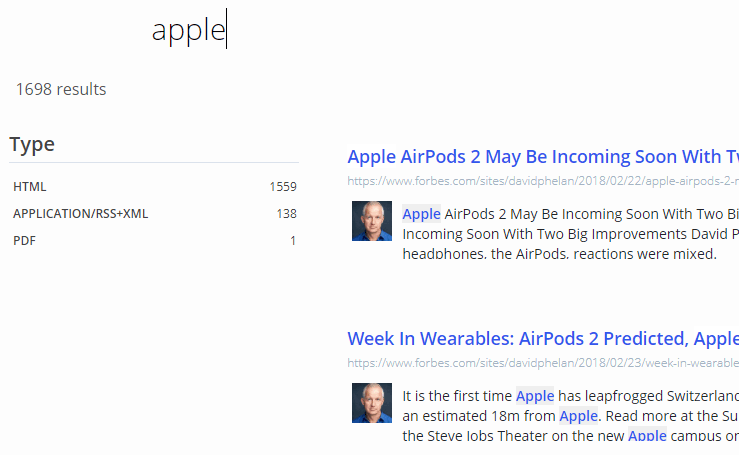The width and height of the screenshot is (739, 455).
Task: Click the Type facet heading
Action: click(x=32, y=144)
